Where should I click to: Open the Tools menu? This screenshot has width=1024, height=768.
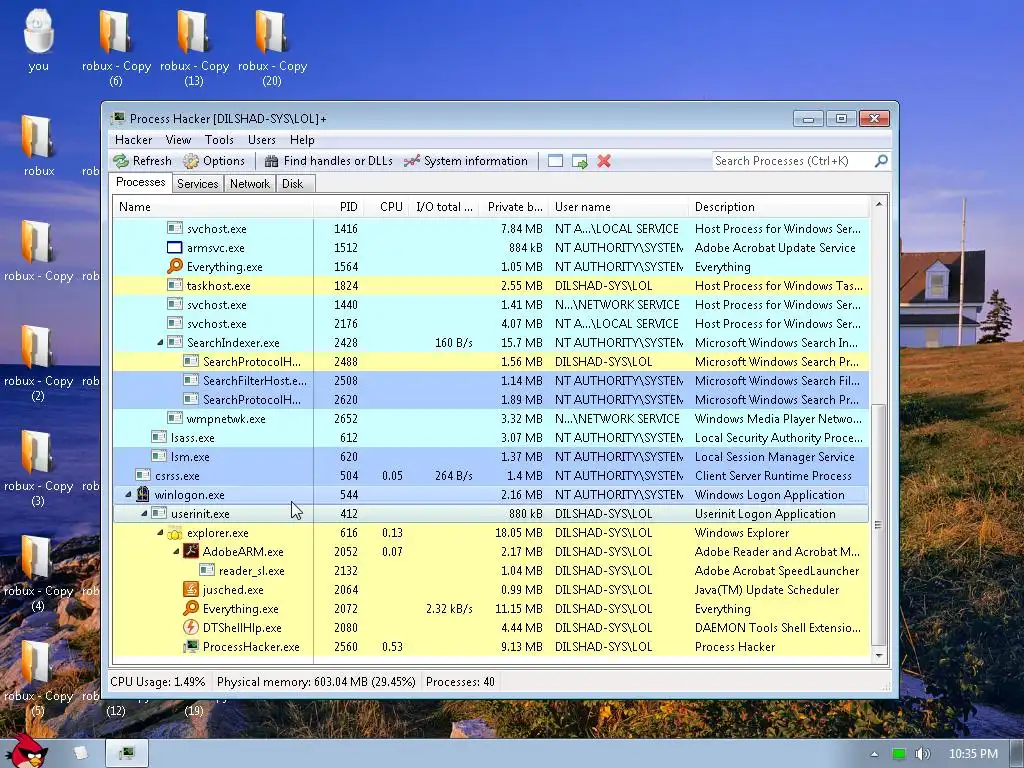pos(219,140)
